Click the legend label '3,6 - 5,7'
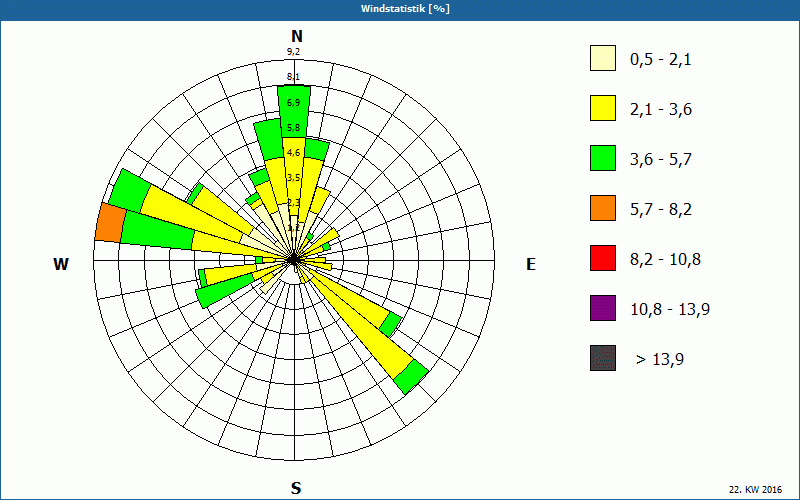This screenshot has height=500, width=800. [x=661, y=160]
